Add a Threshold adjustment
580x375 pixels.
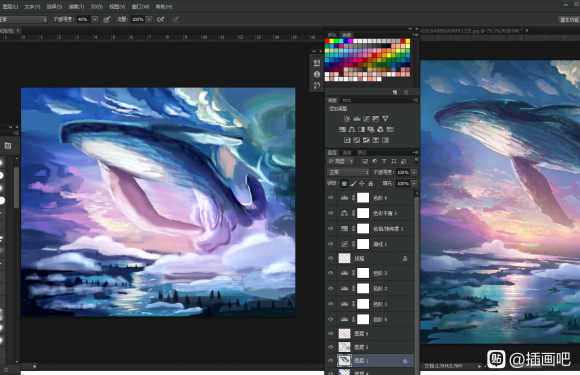(x=366, y=140)
